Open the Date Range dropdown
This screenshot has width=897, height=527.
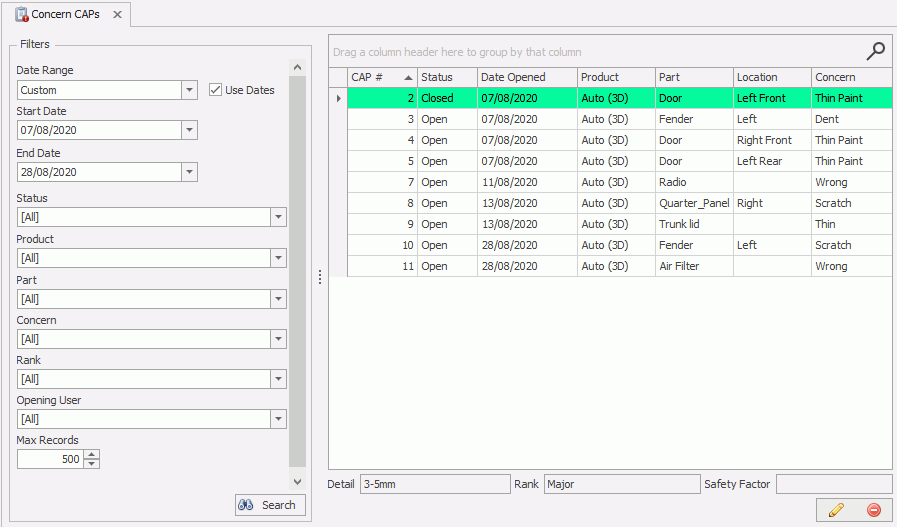(189, 90)
